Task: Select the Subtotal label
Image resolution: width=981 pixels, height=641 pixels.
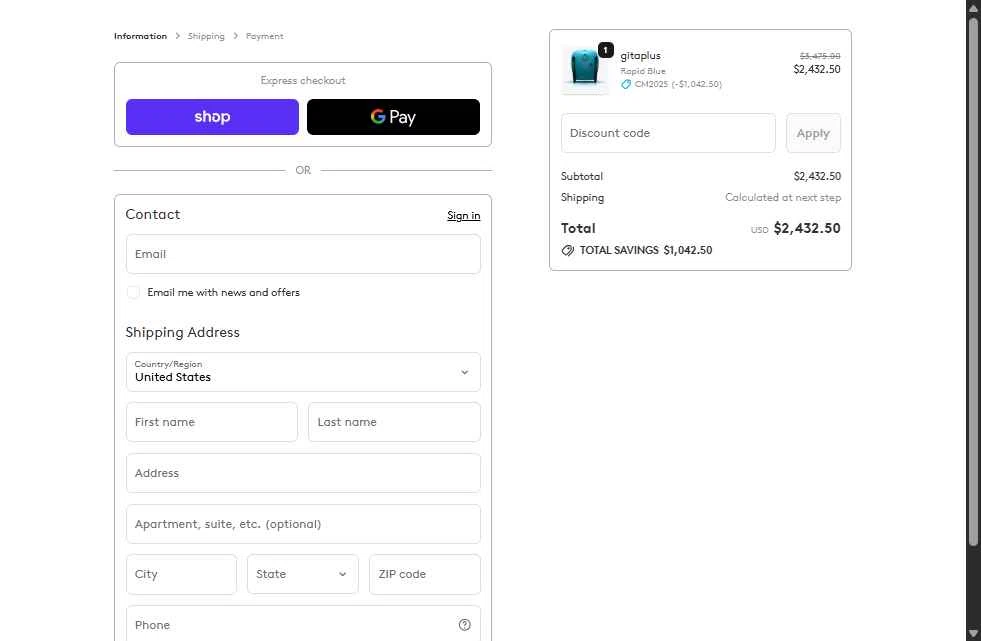Action: pyautogui.click(x=582, y=176)
